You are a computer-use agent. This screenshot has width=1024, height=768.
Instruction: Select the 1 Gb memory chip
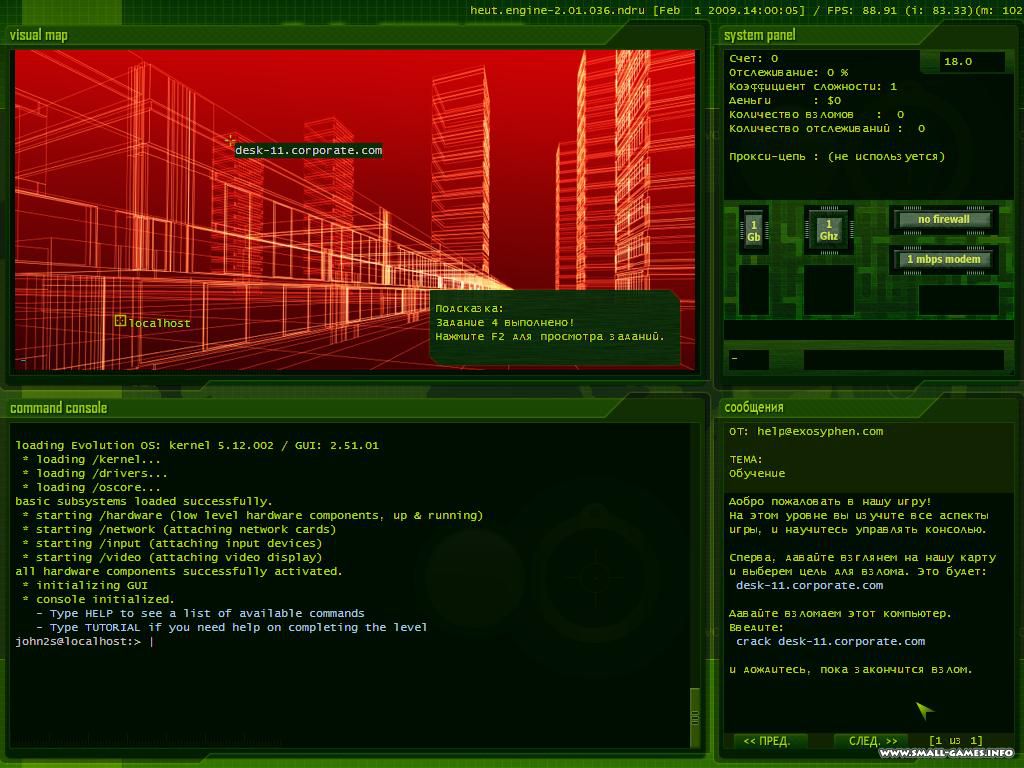(754, 231)
